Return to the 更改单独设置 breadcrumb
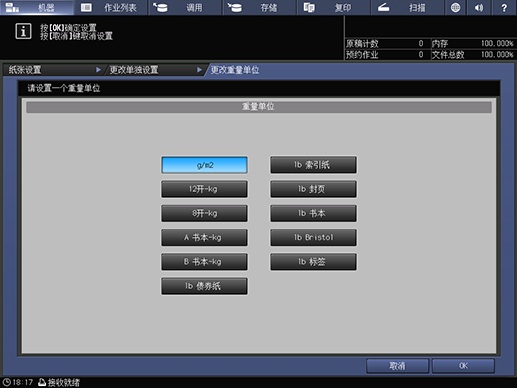 click(x=155, y=70)
